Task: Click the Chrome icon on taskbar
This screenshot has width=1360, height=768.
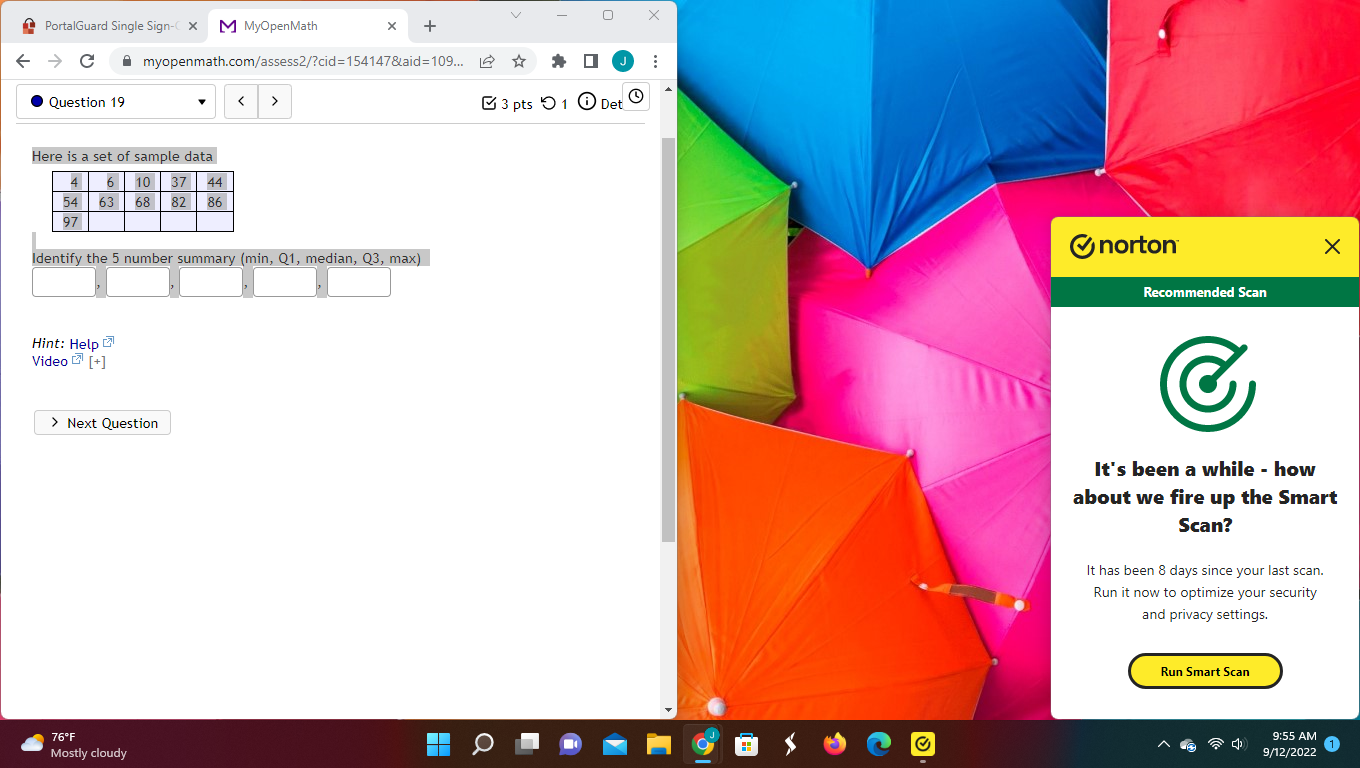Action: 703,744
